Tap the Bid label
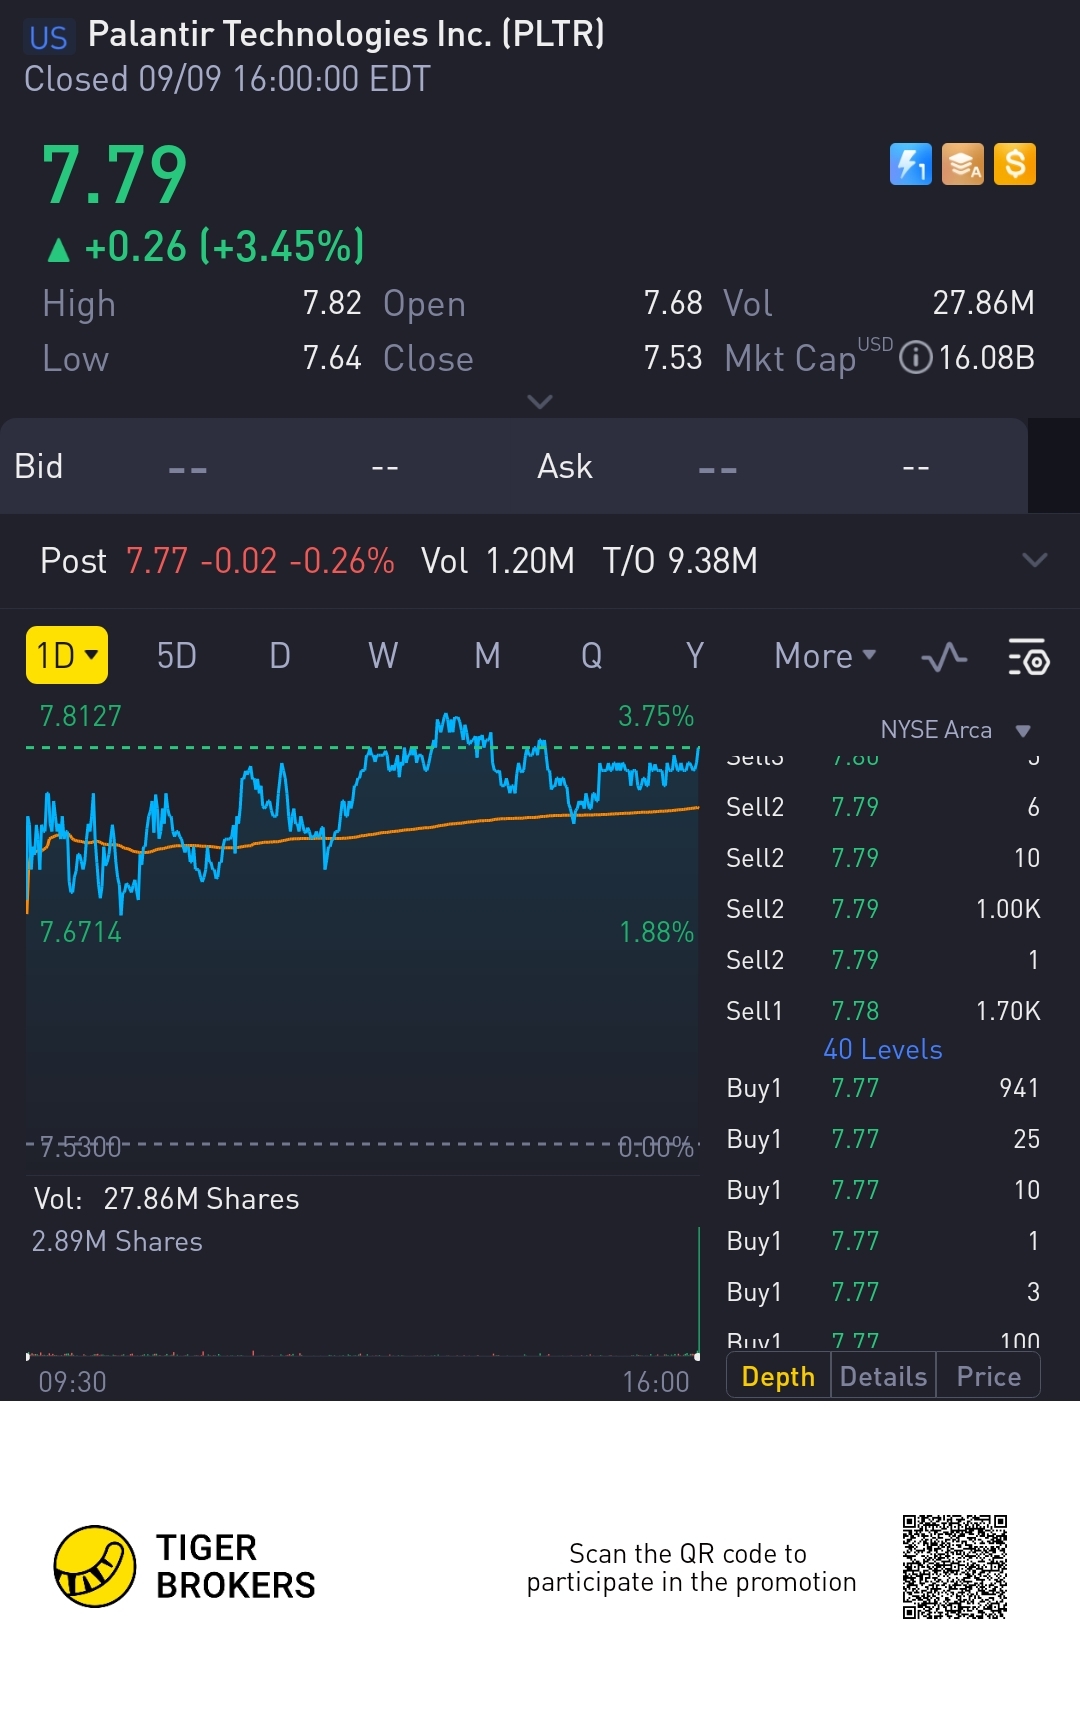1080x1733 pixels. click(x=39, y=466)
